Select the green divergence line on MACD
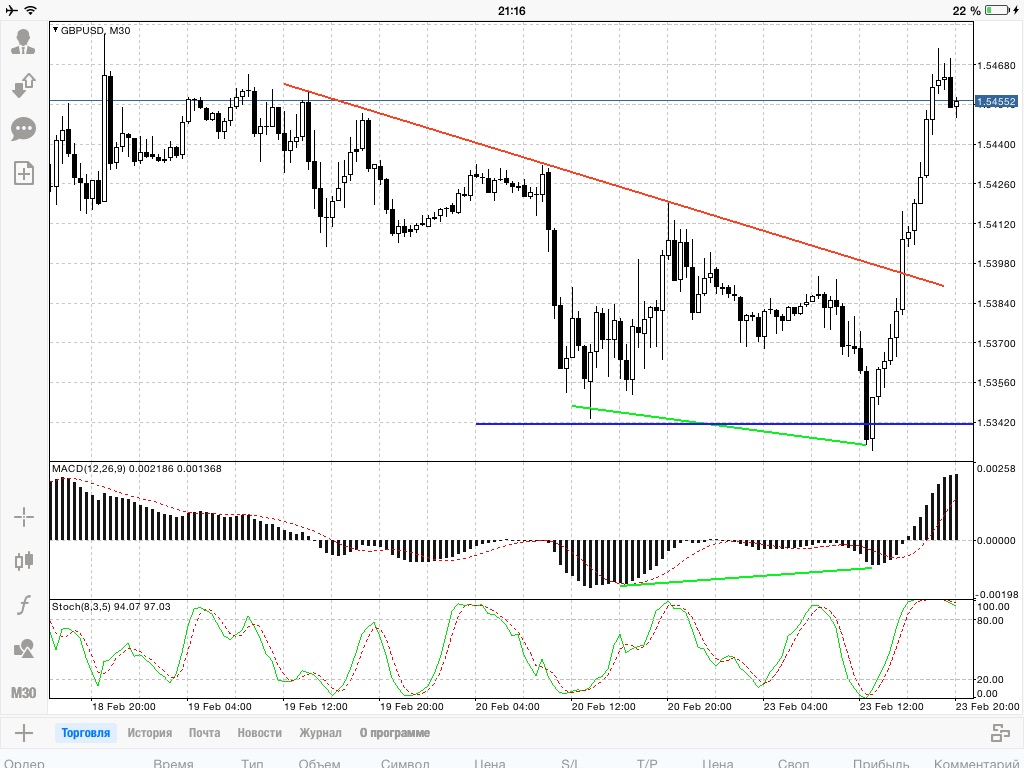 point(746,577)
